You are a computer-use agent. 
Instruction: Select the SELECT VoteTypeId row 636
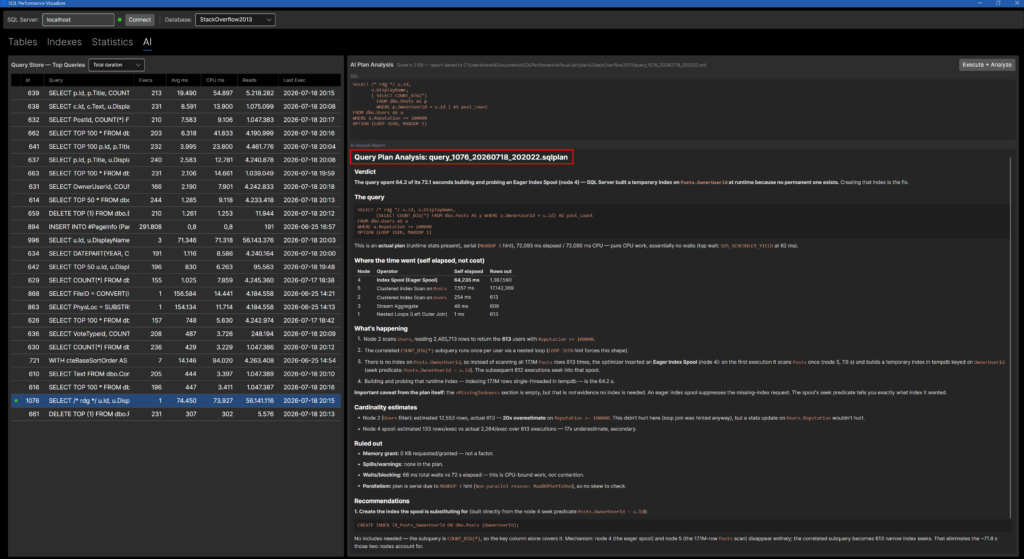click(x=176, y=334)
